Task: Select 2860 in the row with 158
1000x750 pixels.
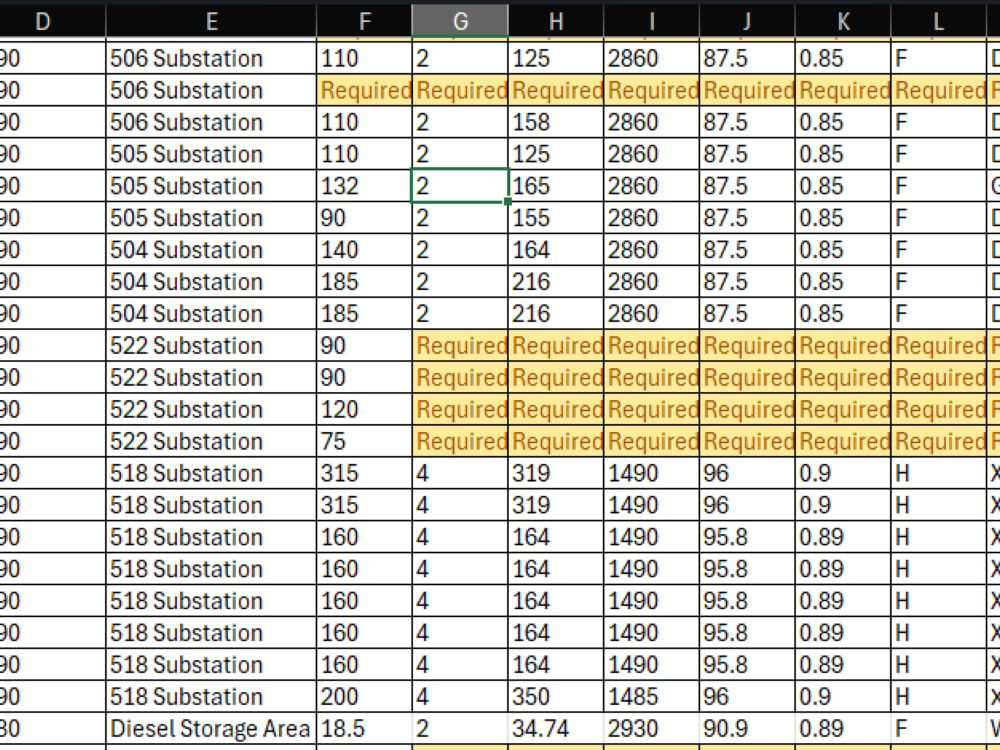Action: click(x=651, y=122)
